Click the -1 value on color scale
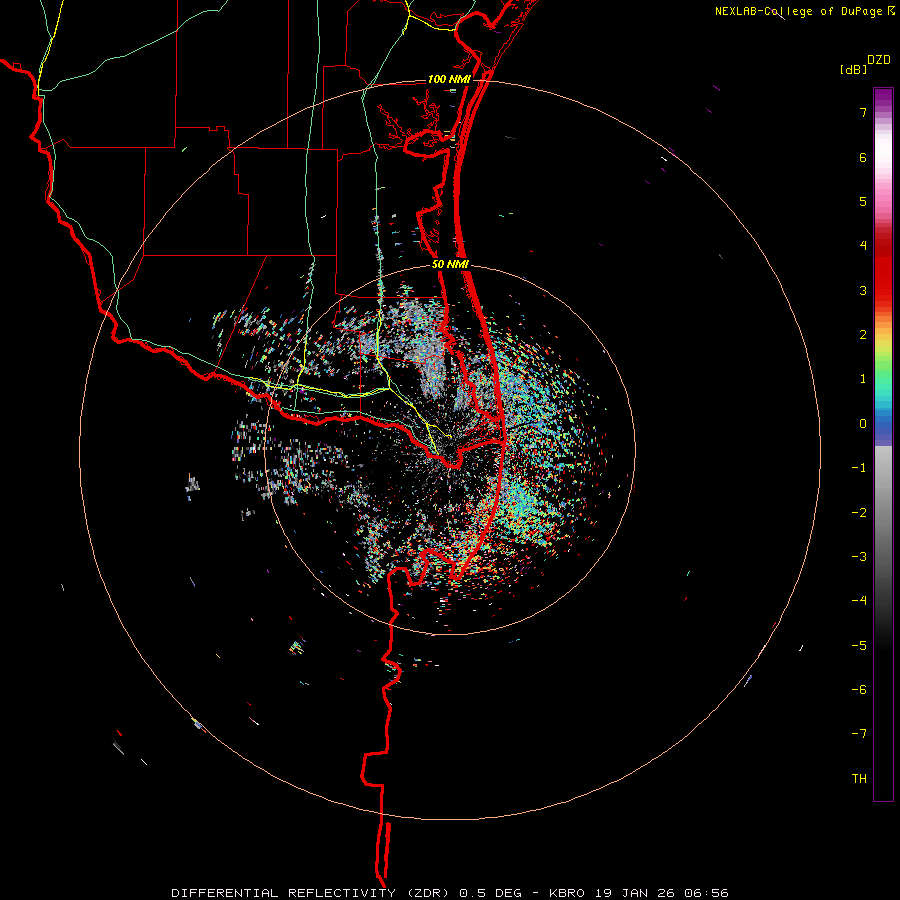The height and width of the screenshot is (900, 900). pyautogui.click(x=859, y=468)
